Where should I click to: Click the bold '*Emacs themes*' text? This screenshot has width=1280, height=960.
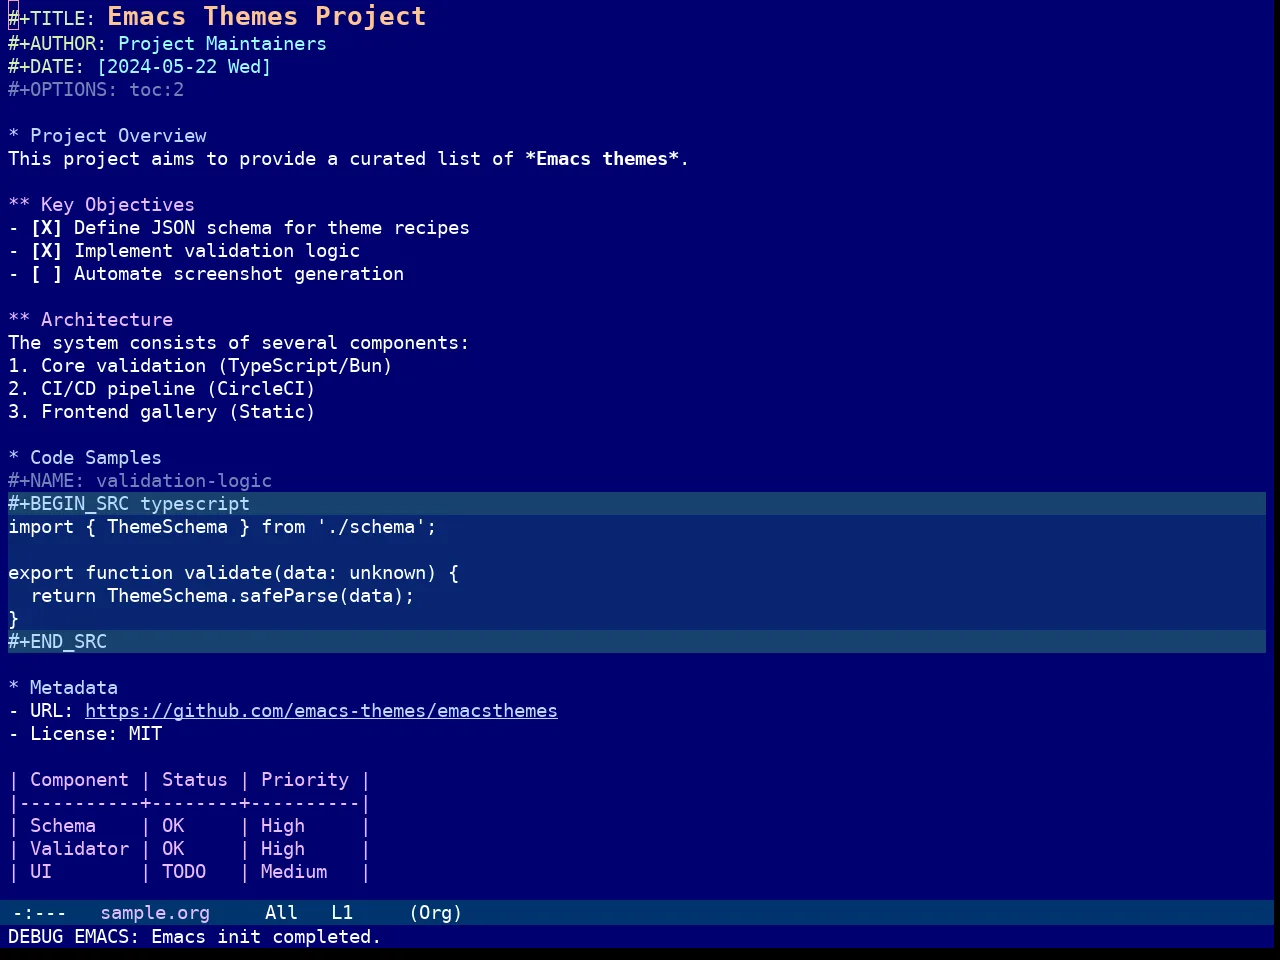(602, 159)
